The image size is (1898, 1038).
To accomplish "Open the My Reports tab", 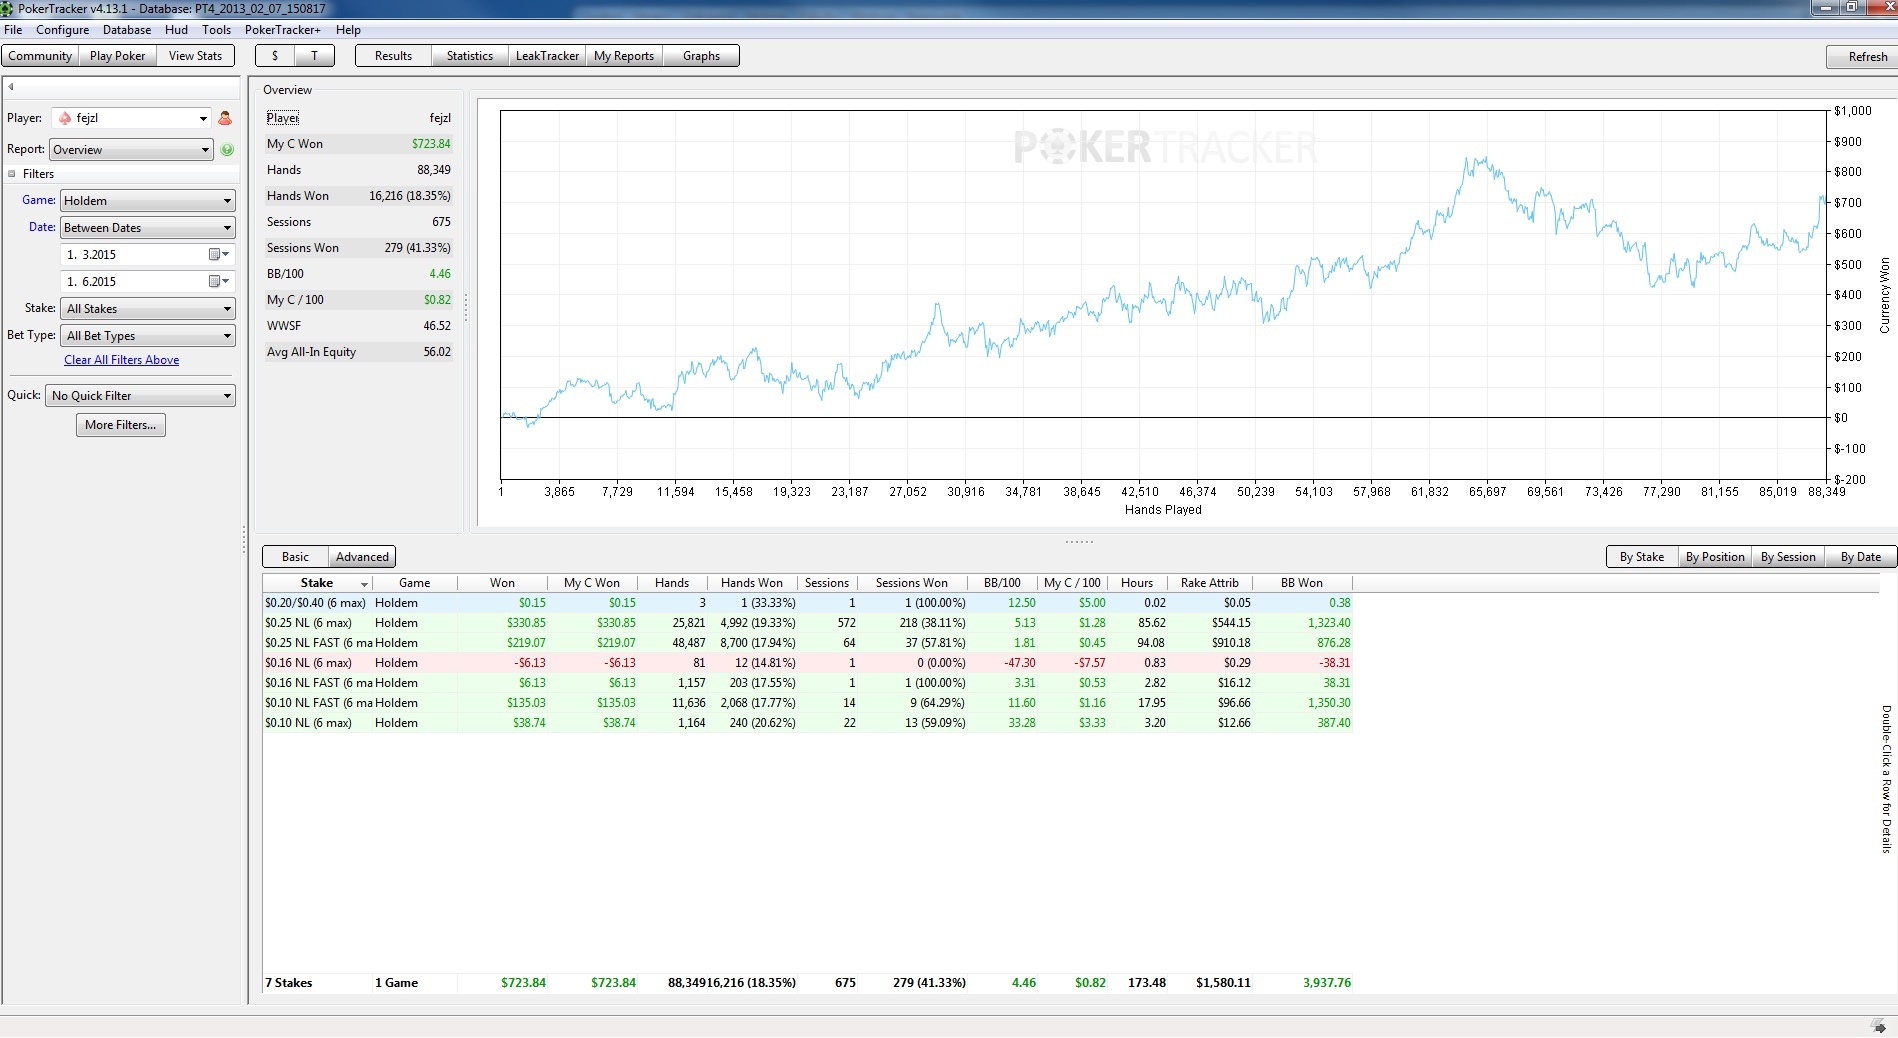I will pos(624,56).
